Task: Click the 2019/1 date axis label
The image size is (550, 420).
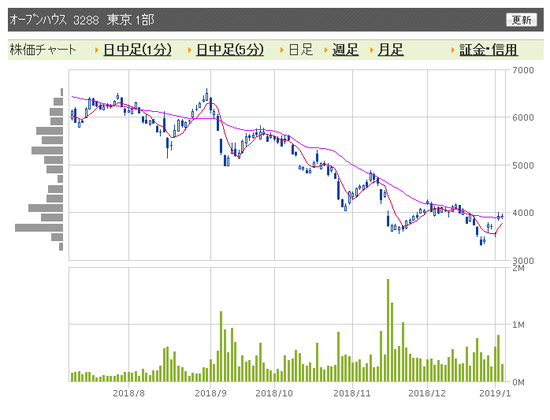Action: click(495, 393)
